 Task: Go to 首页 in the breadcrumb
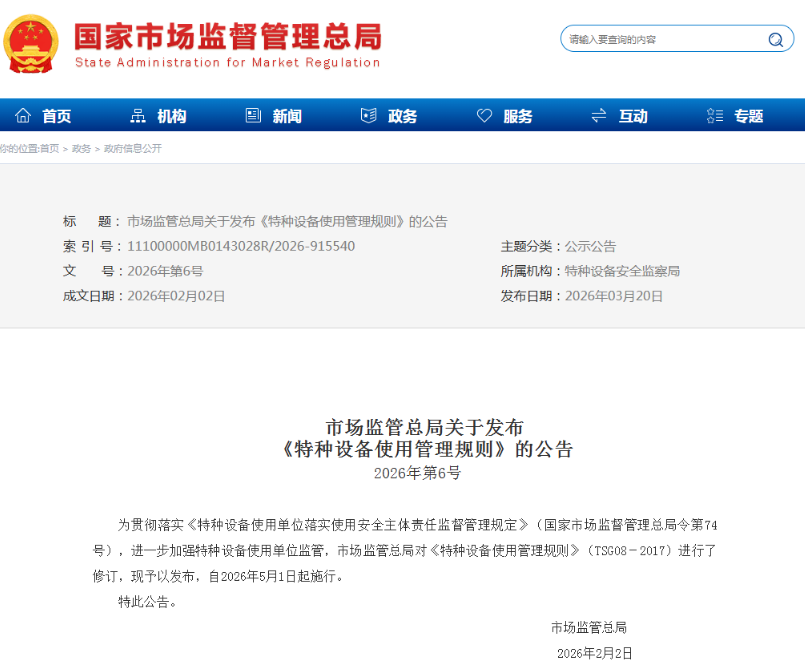(50, 149)
